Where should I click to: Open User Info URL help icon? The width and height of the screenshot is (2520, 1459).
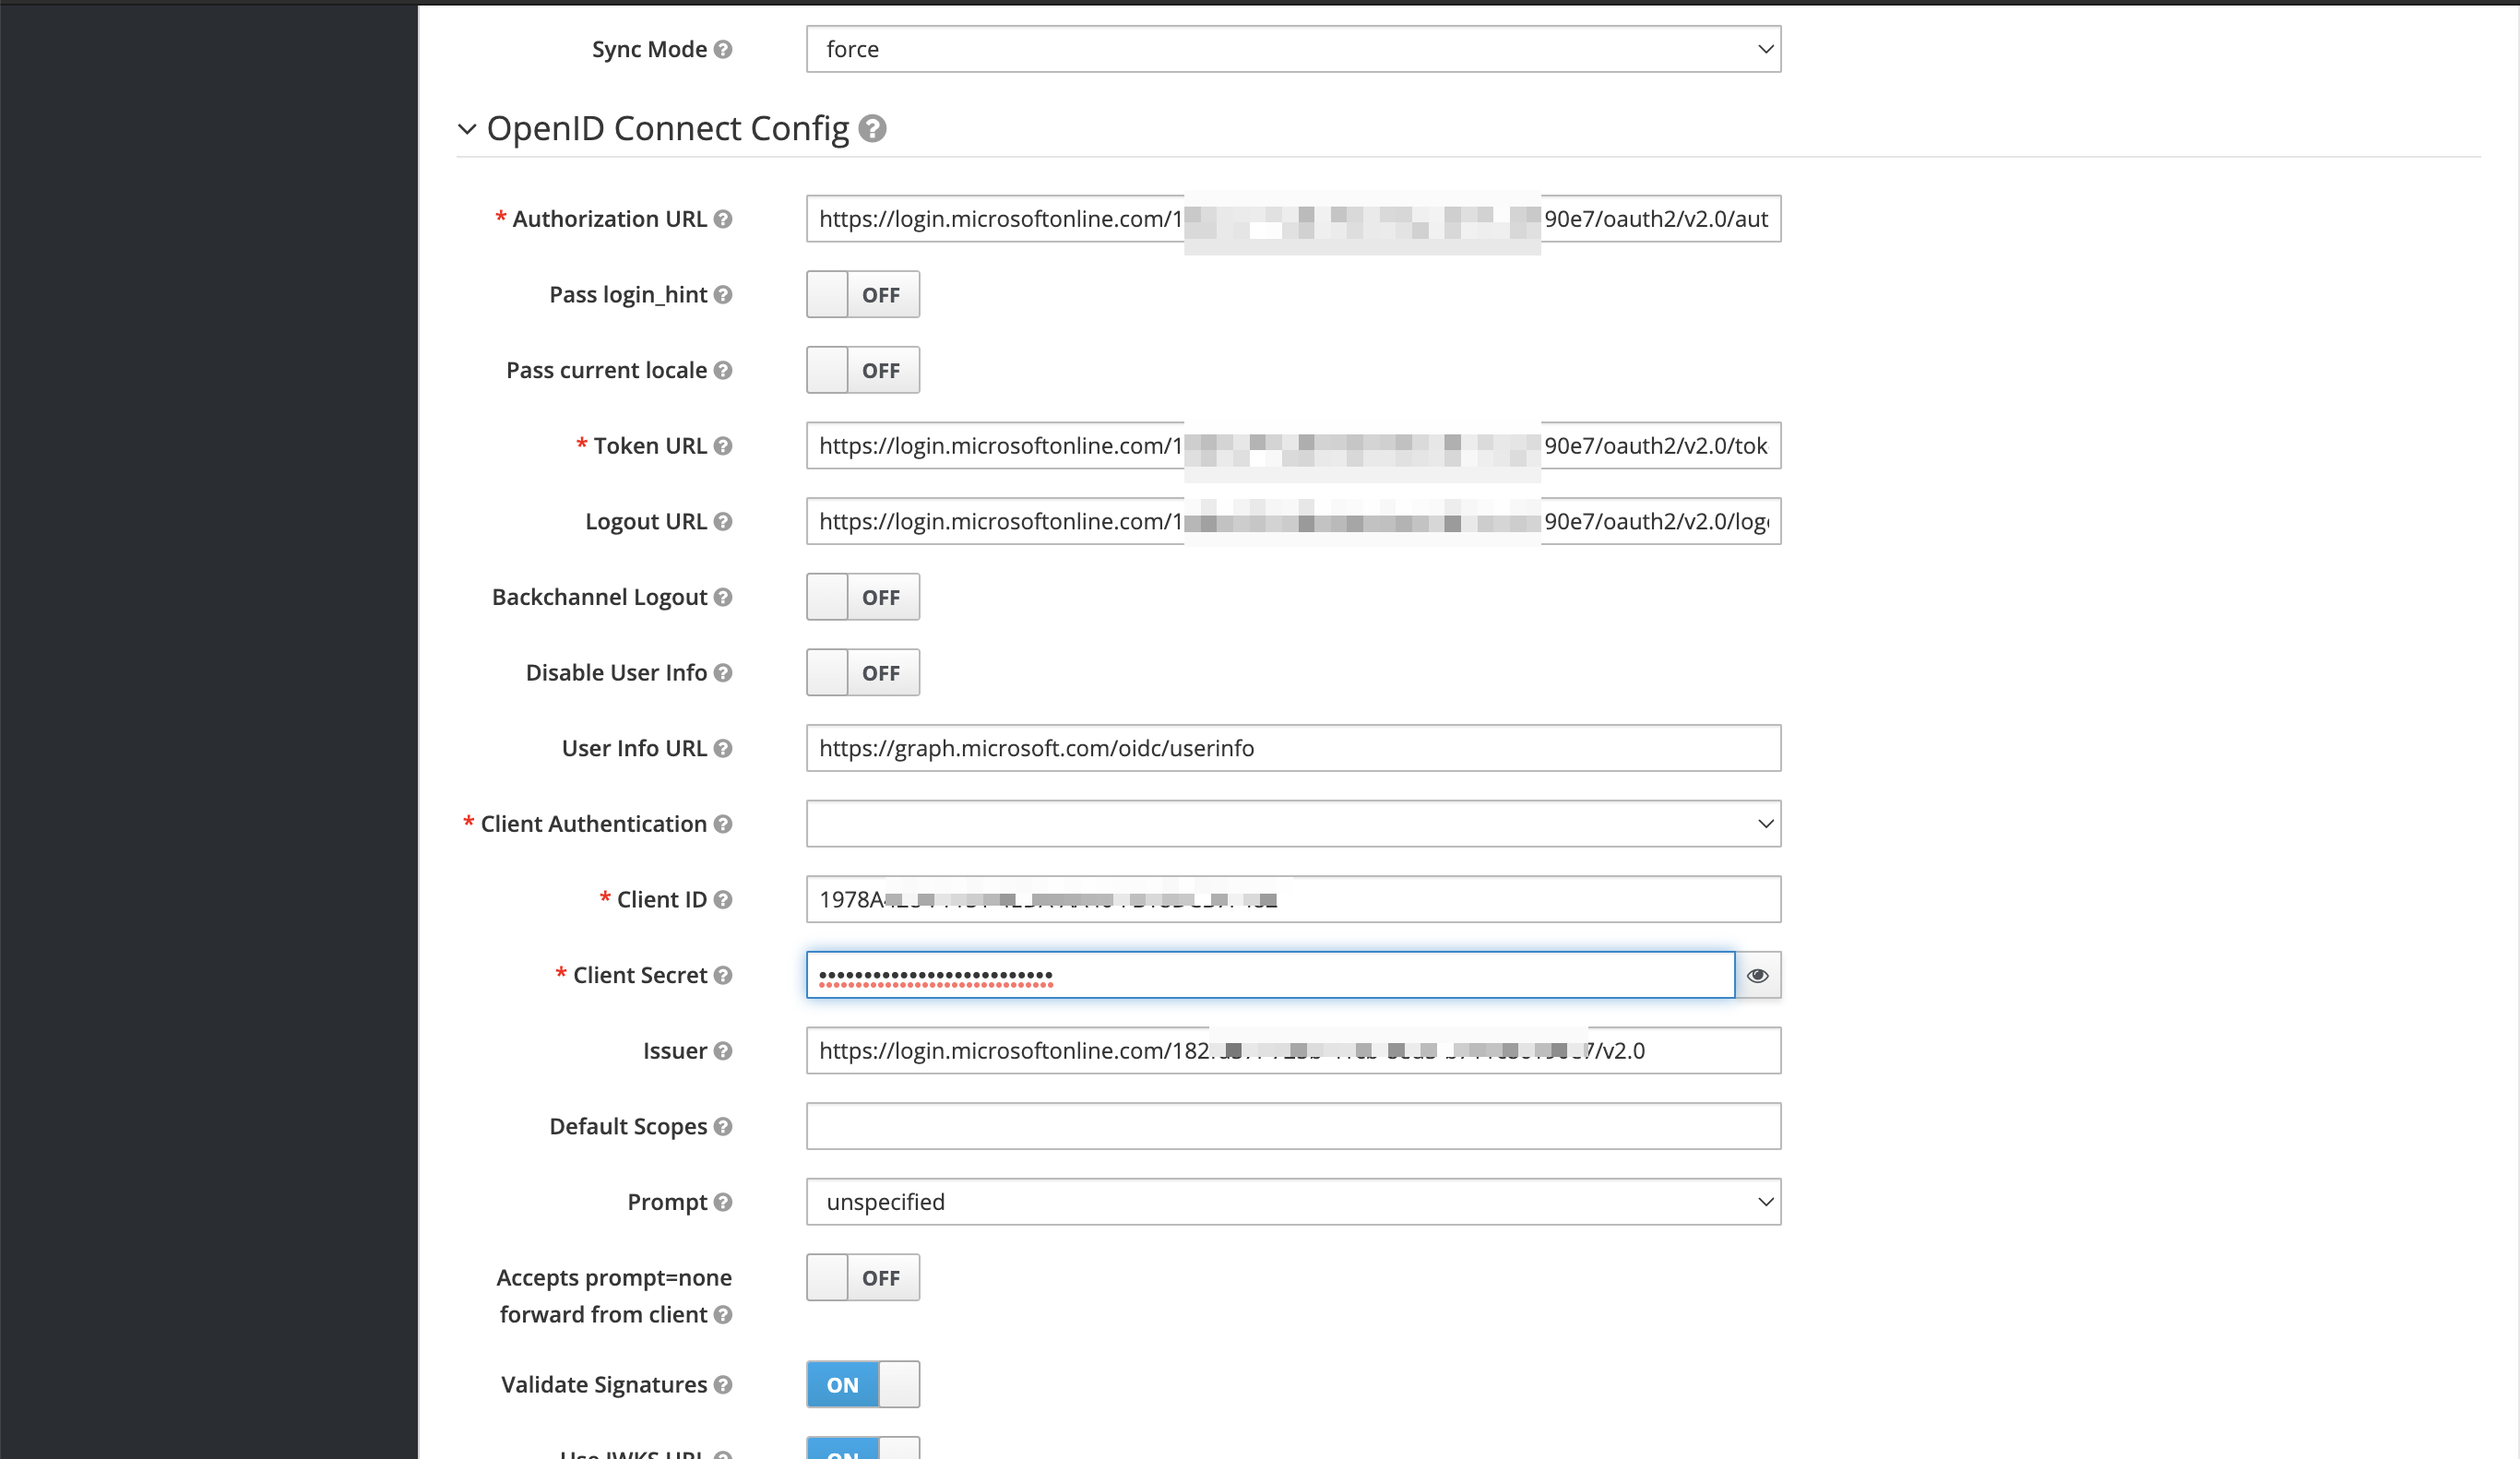coord(723,748)
